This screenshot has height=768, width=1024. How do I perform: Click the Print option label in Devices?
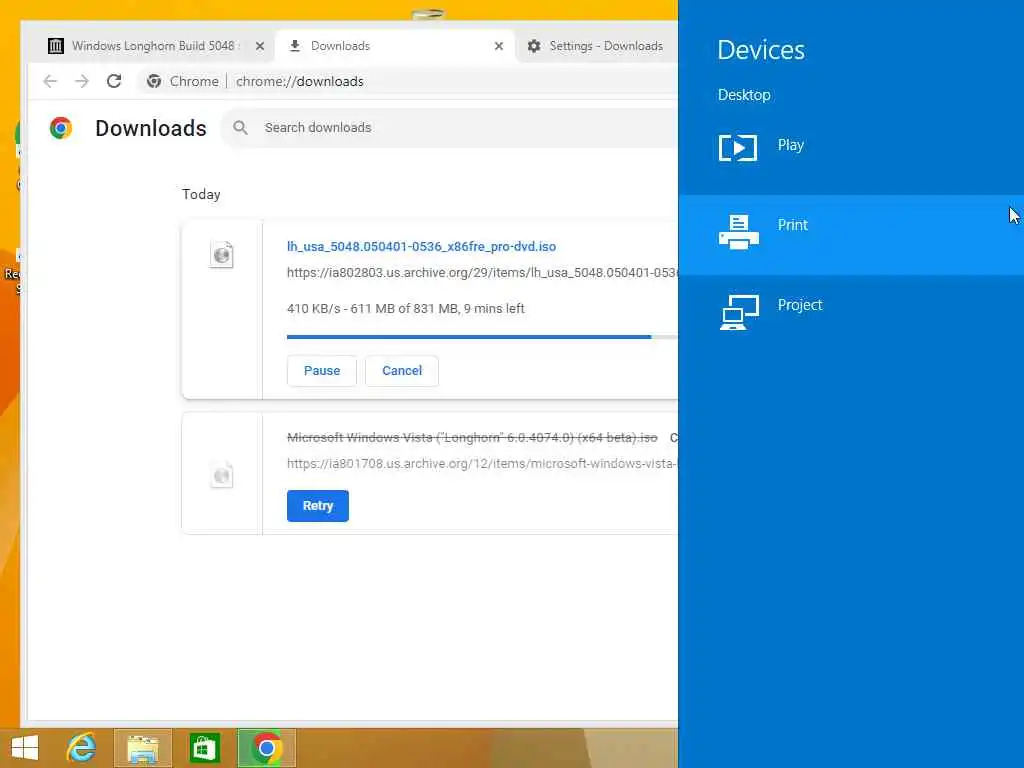792,225
